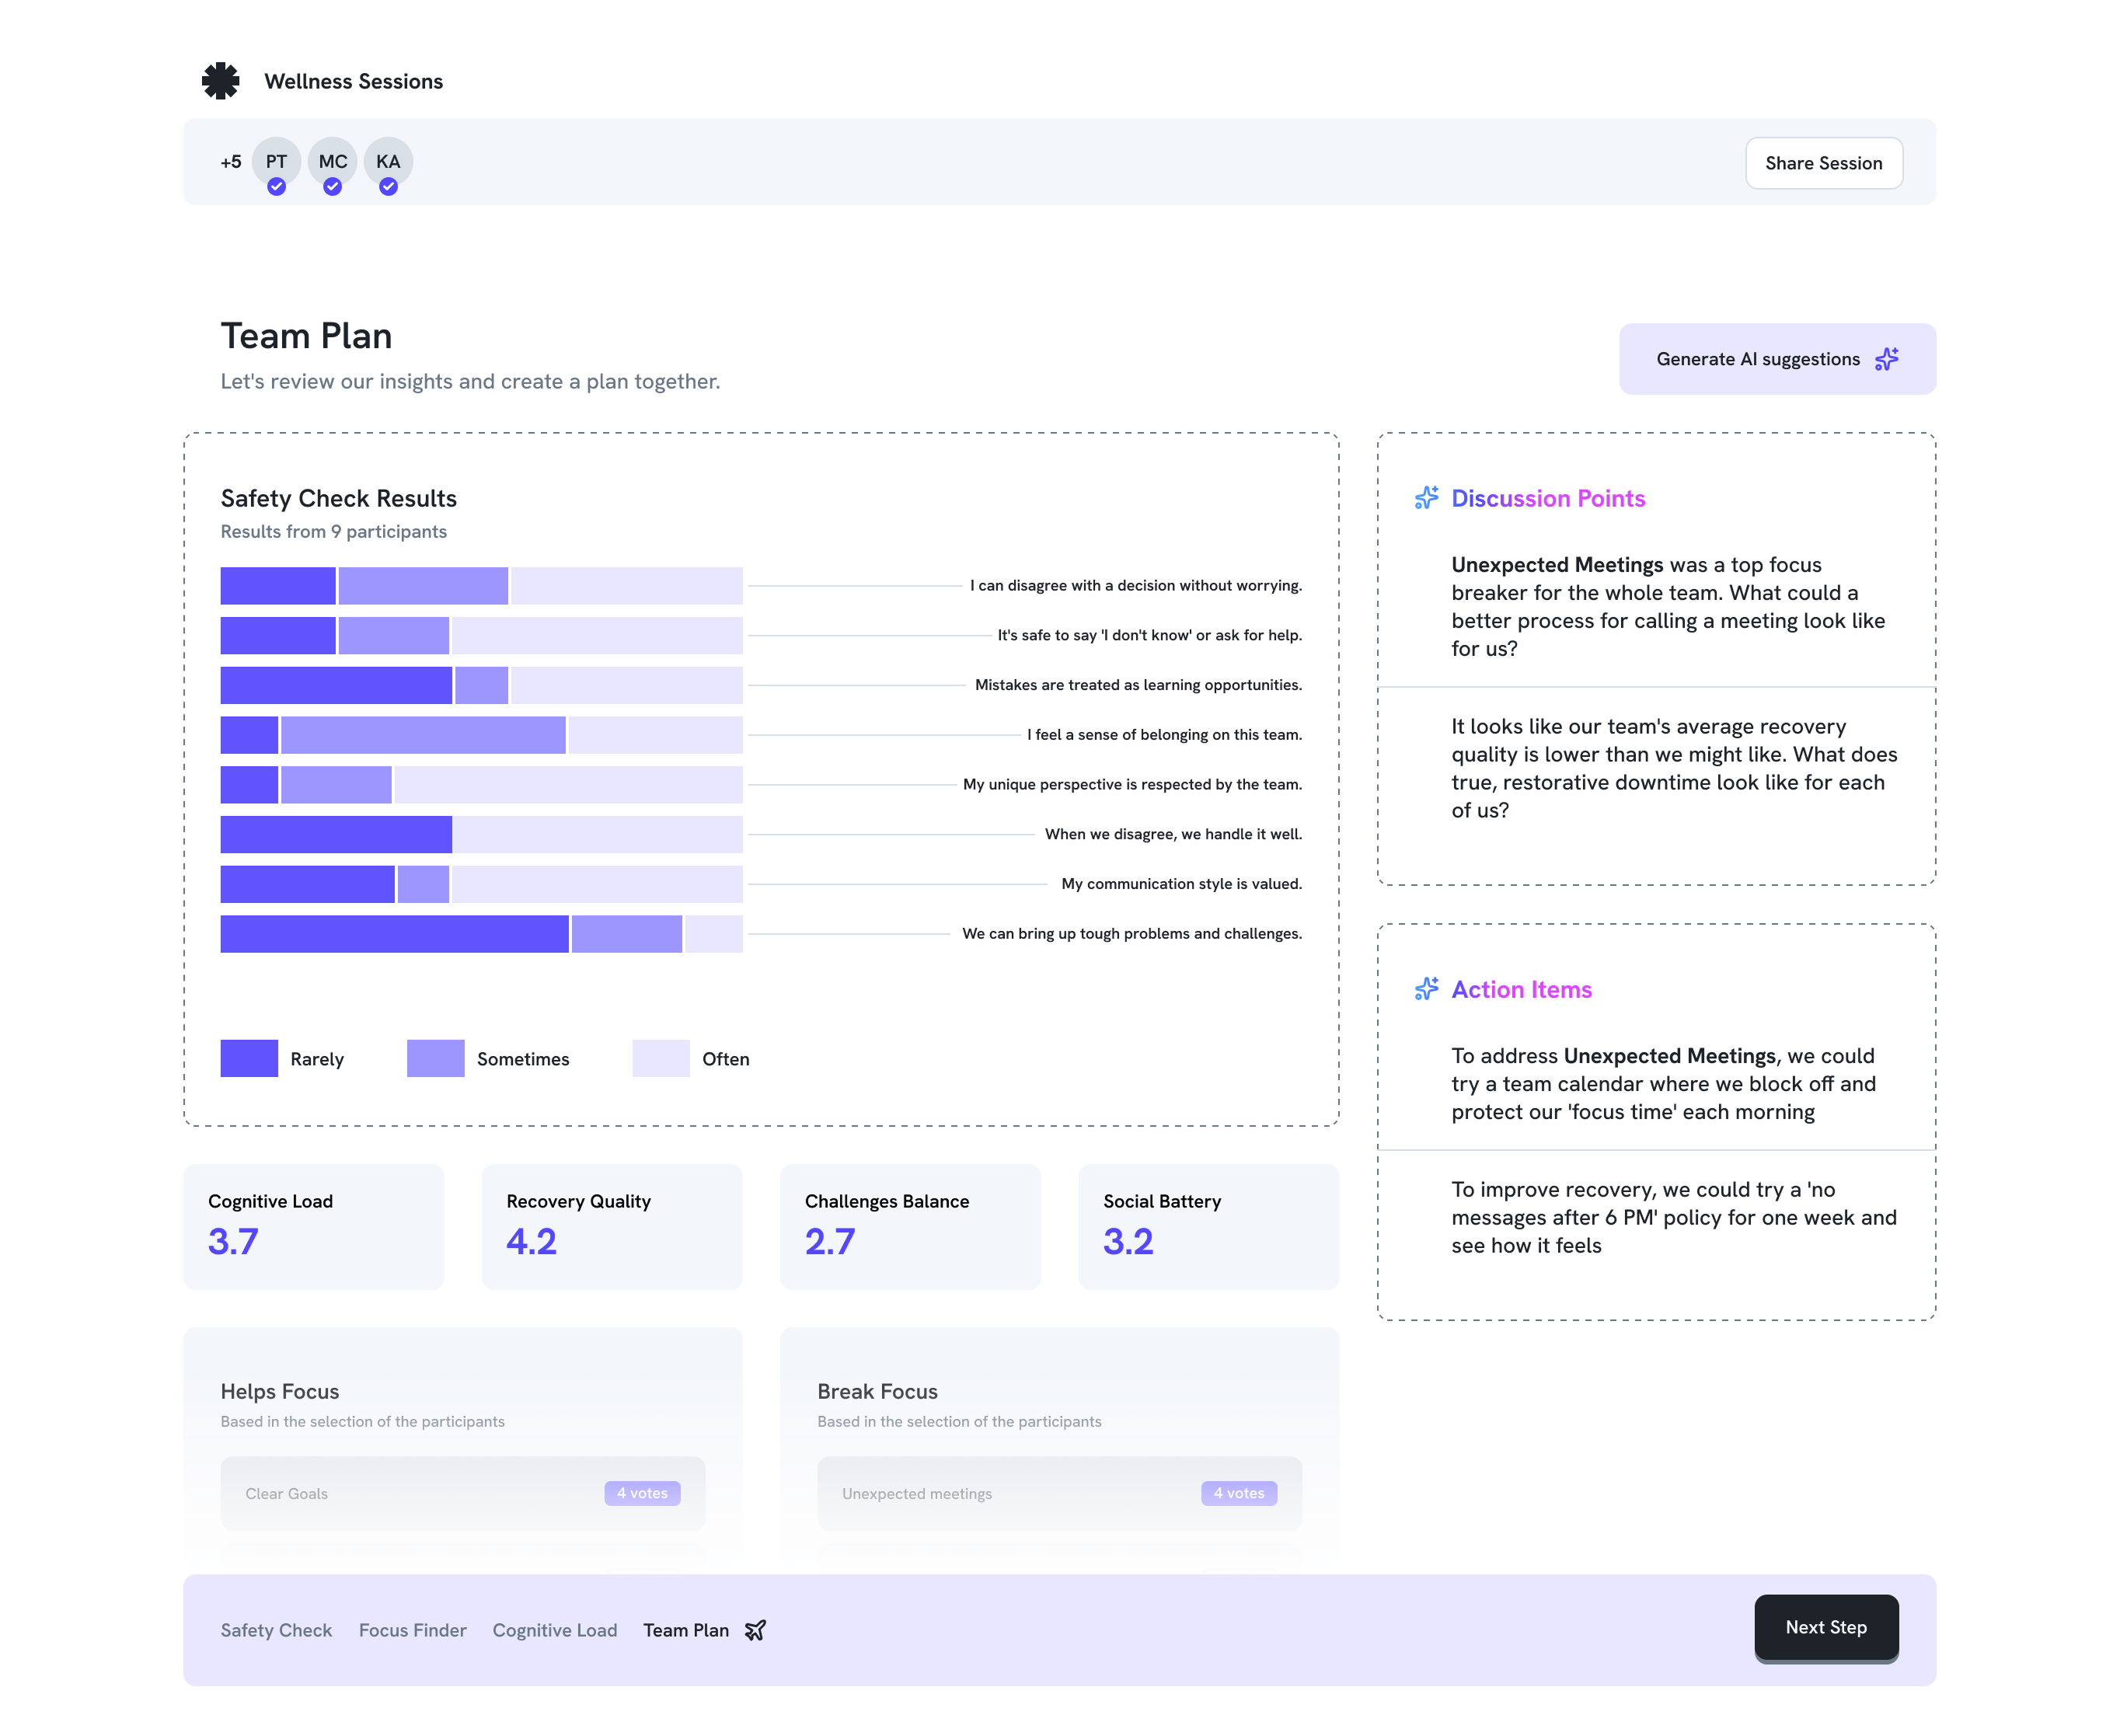Click the MC participant avatar
Image resolution: width=2120 pixels, height=1736 pixels.
(x=332, y=160)
